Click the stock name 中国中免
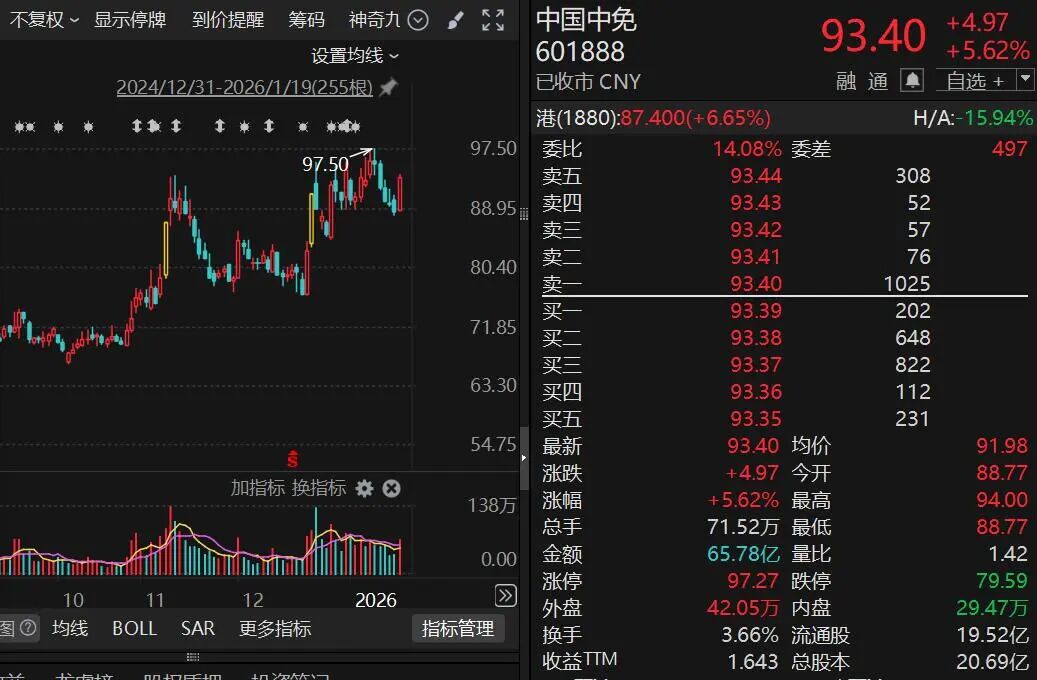 tap(586, 20)
